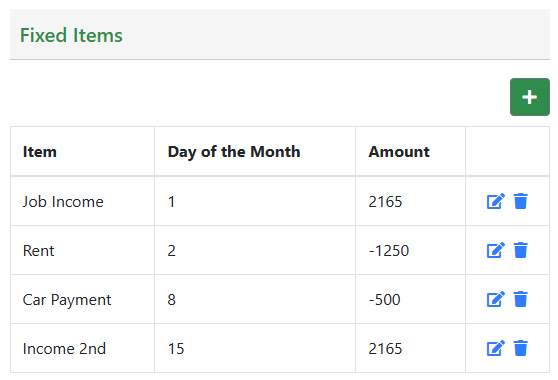Edit the Job Income row
558x380 pixels.
pyautogui.click(x=495, y=201)
